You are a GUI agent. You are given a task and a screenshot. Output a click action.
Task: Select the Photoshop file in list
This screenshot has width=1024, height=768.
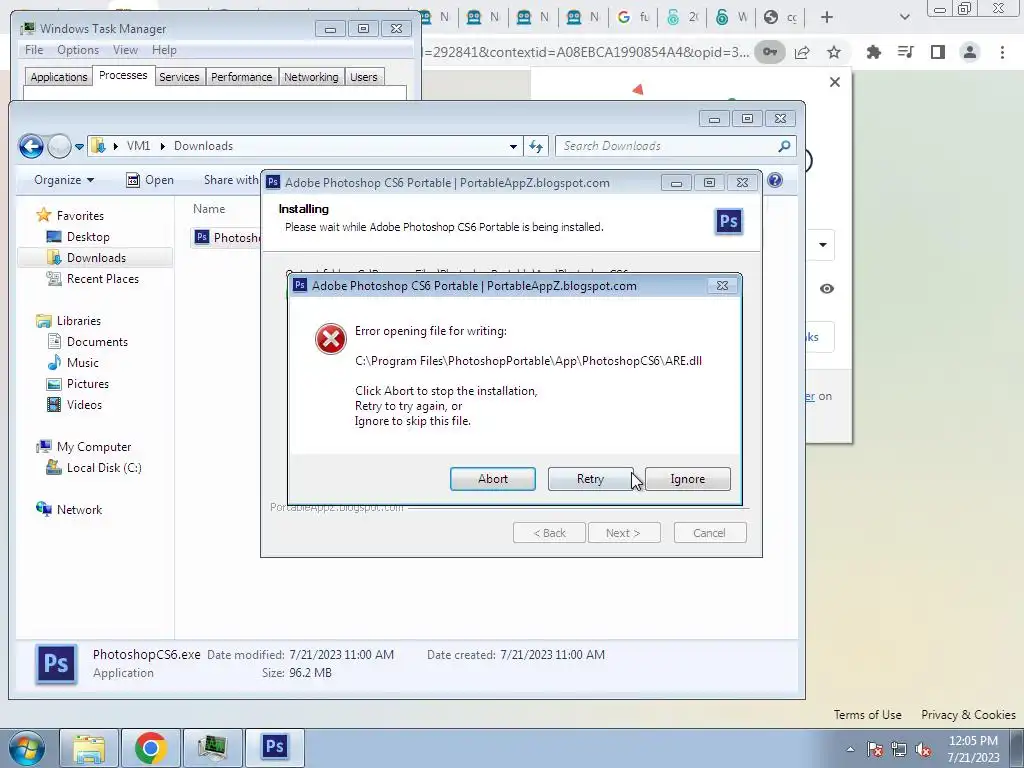(x=228, y=238)
